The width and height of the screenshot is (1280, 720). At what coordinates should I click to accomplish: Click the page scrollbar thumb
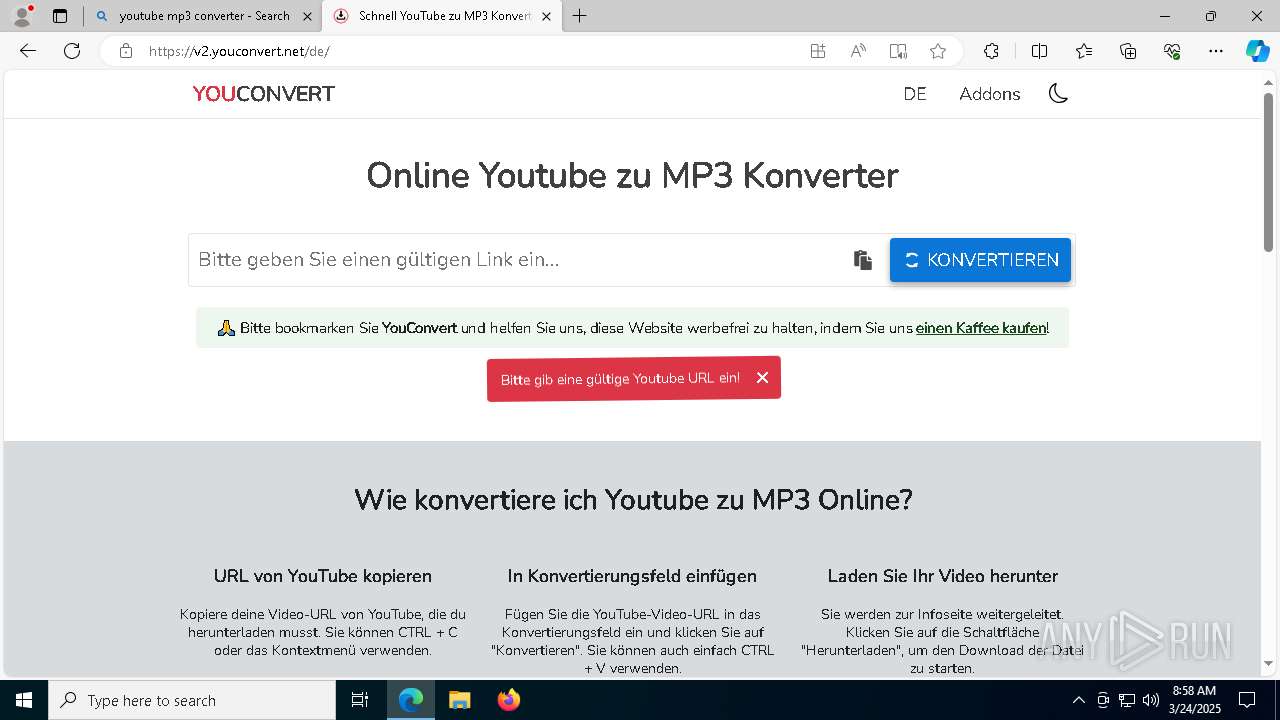point(1269,171)
